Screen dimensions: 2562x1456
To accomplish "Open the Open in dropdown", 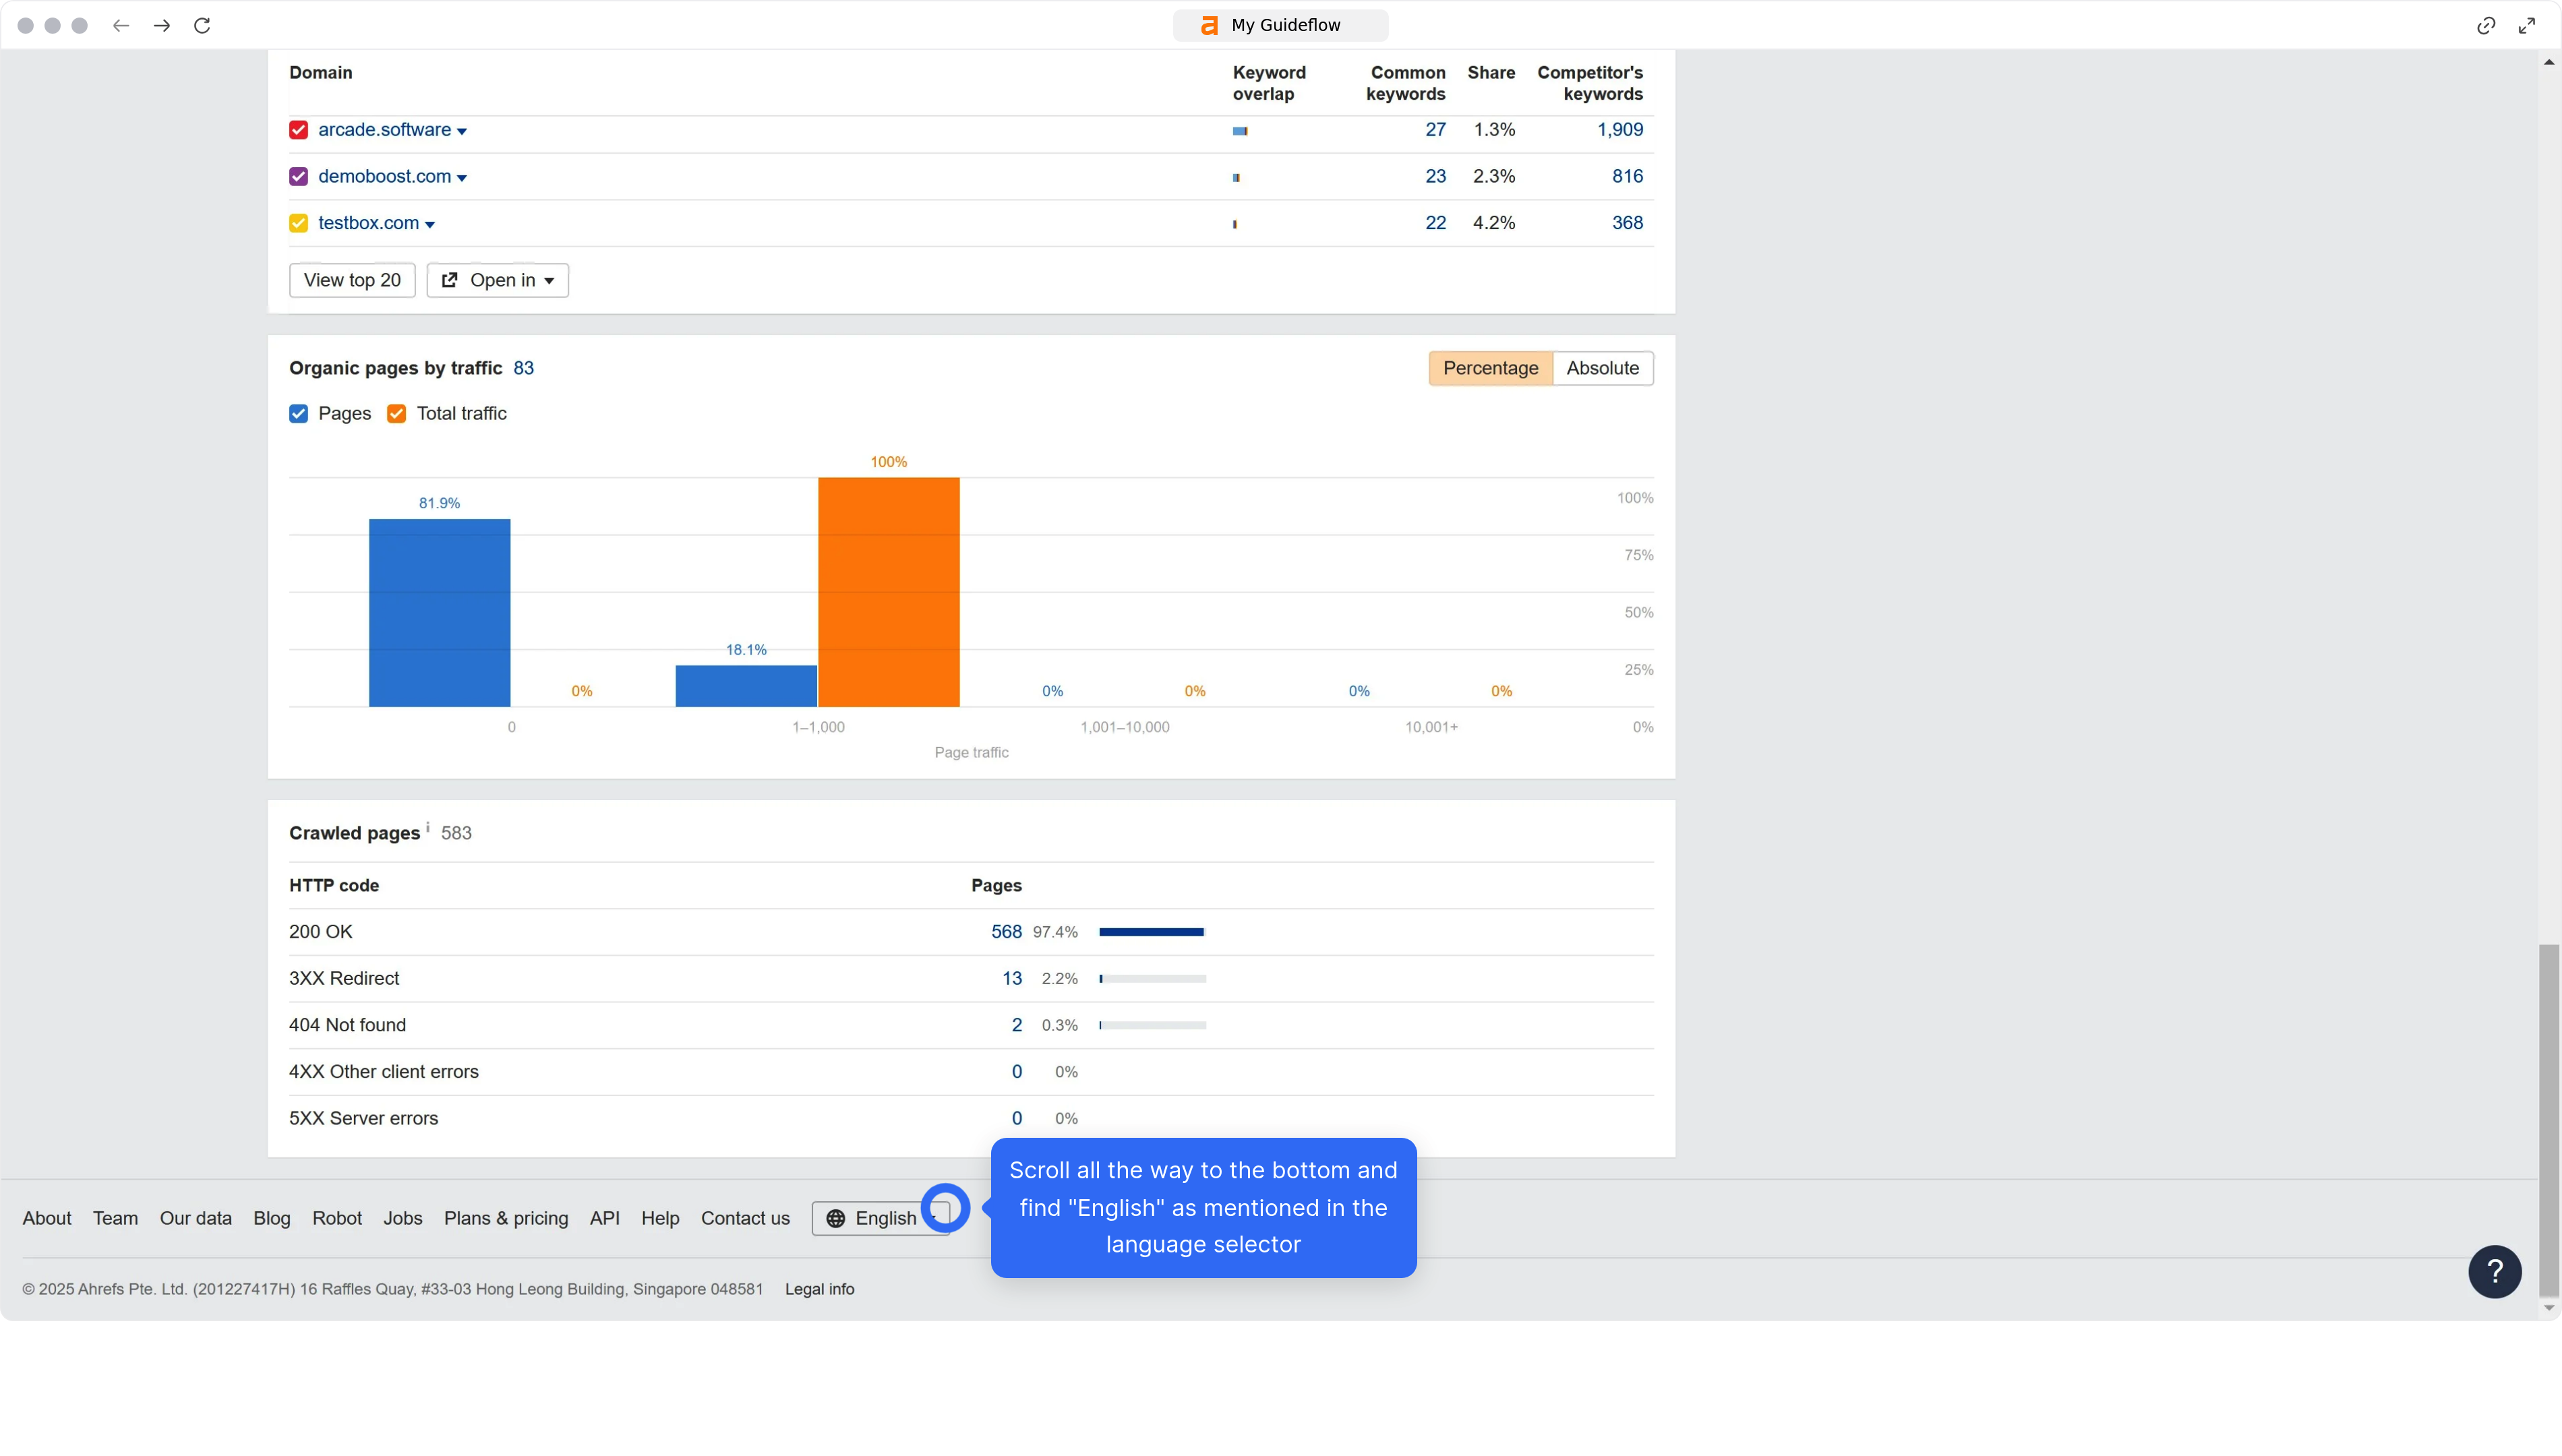I will (x=497, y=280).
